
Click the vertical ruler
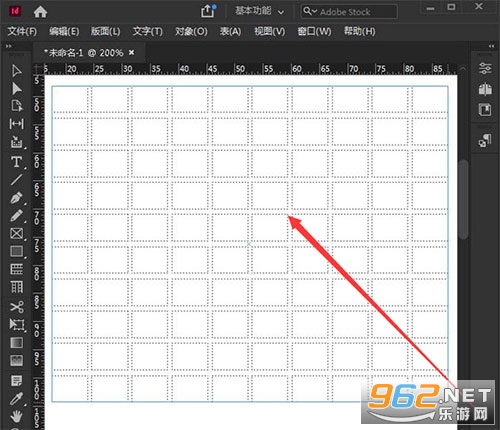click(38, 252)
